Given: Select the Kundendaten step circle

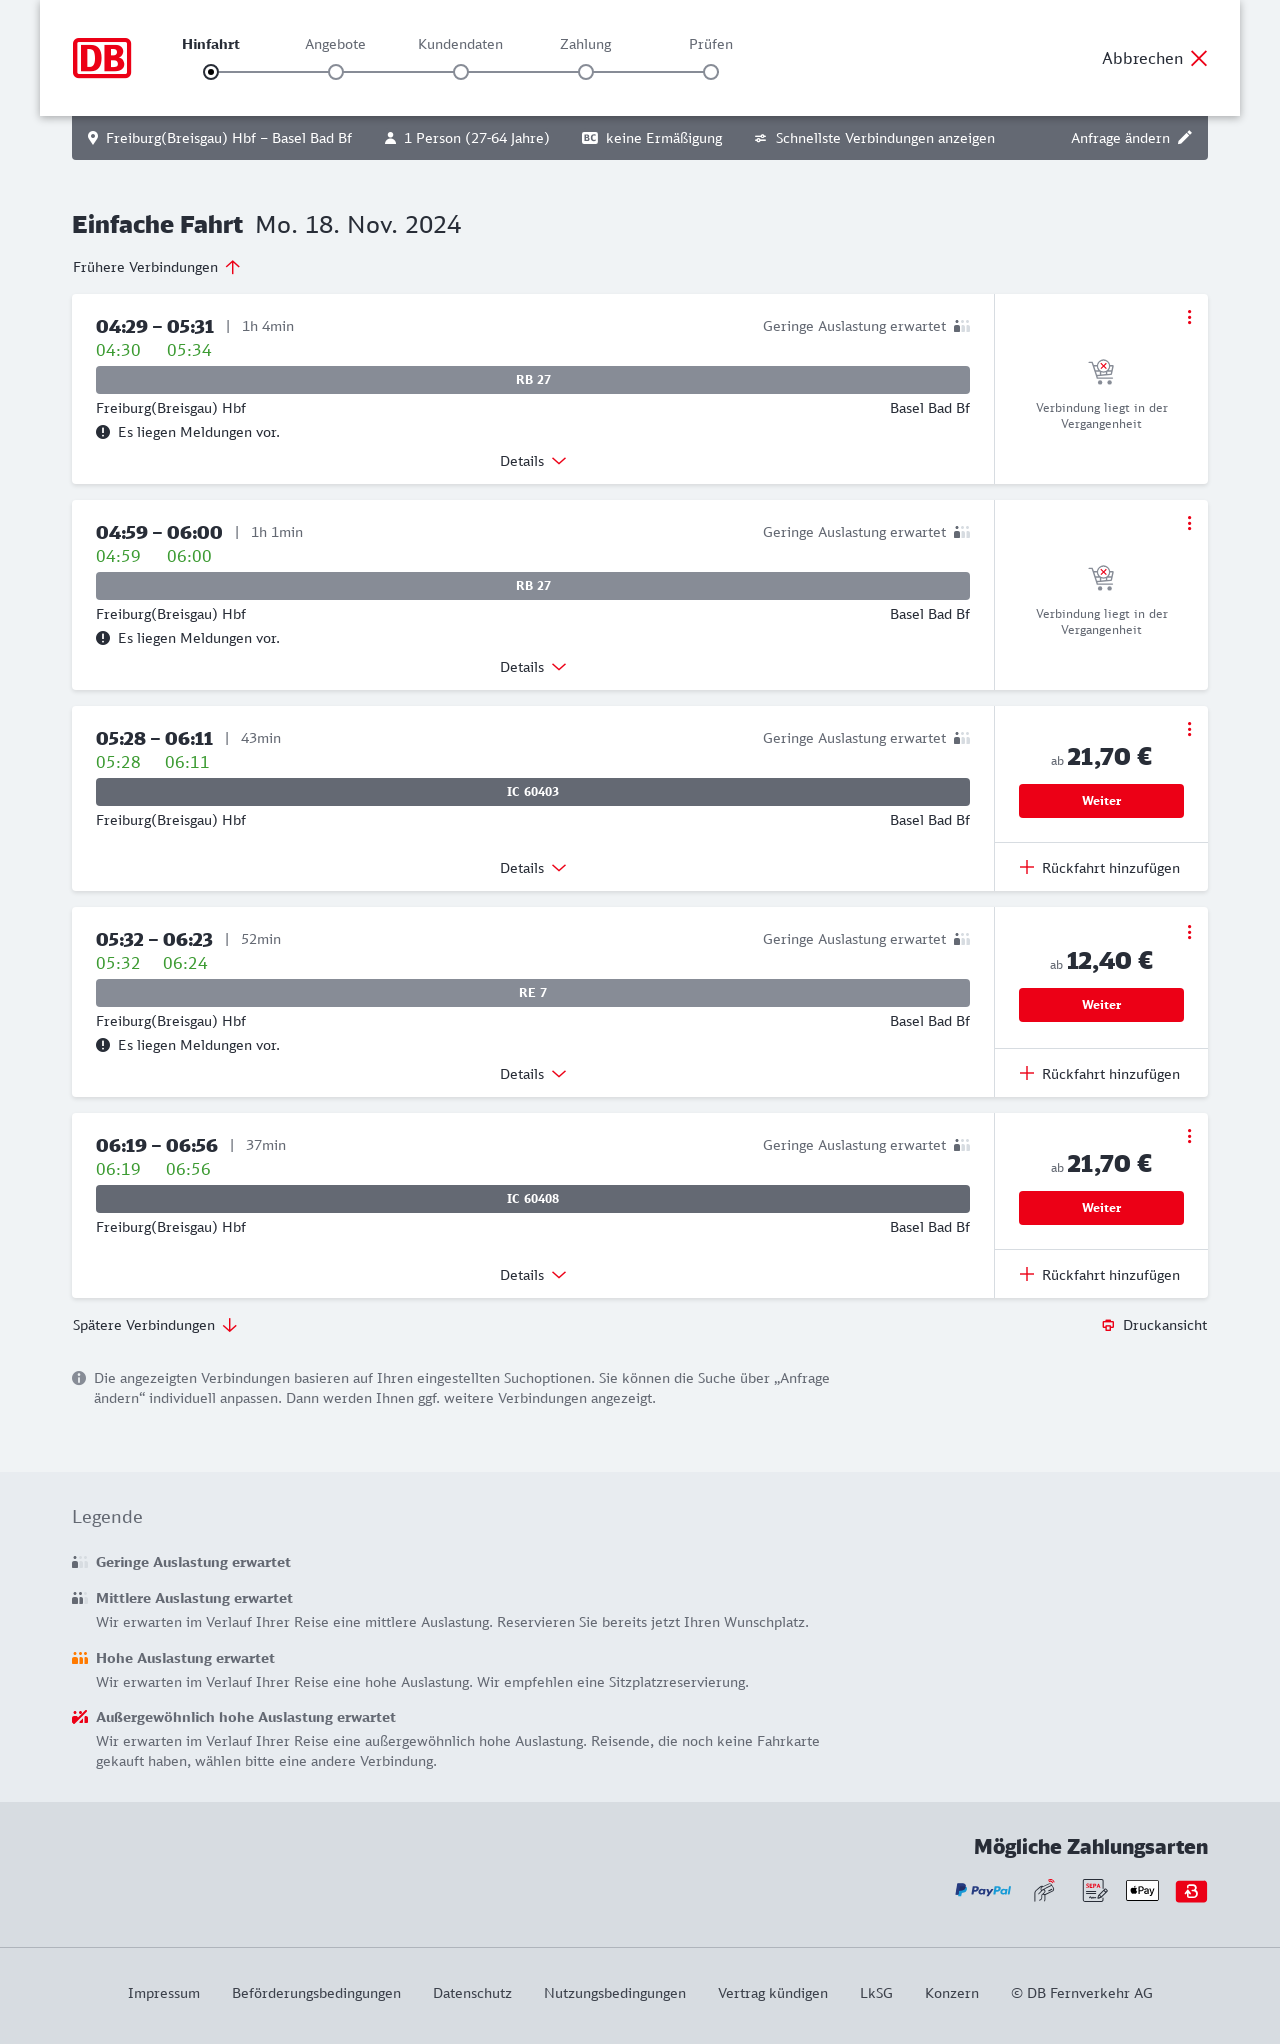Looking at the screenshot, I should click(x=461, y=72).
